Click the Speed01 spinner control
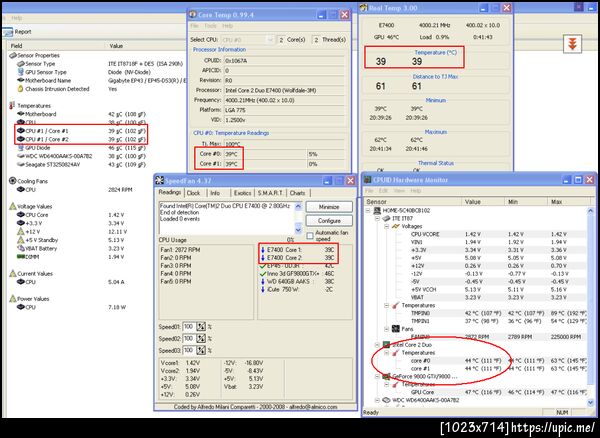The height and width of the screenshot is (438, 600). click(201, 327)
